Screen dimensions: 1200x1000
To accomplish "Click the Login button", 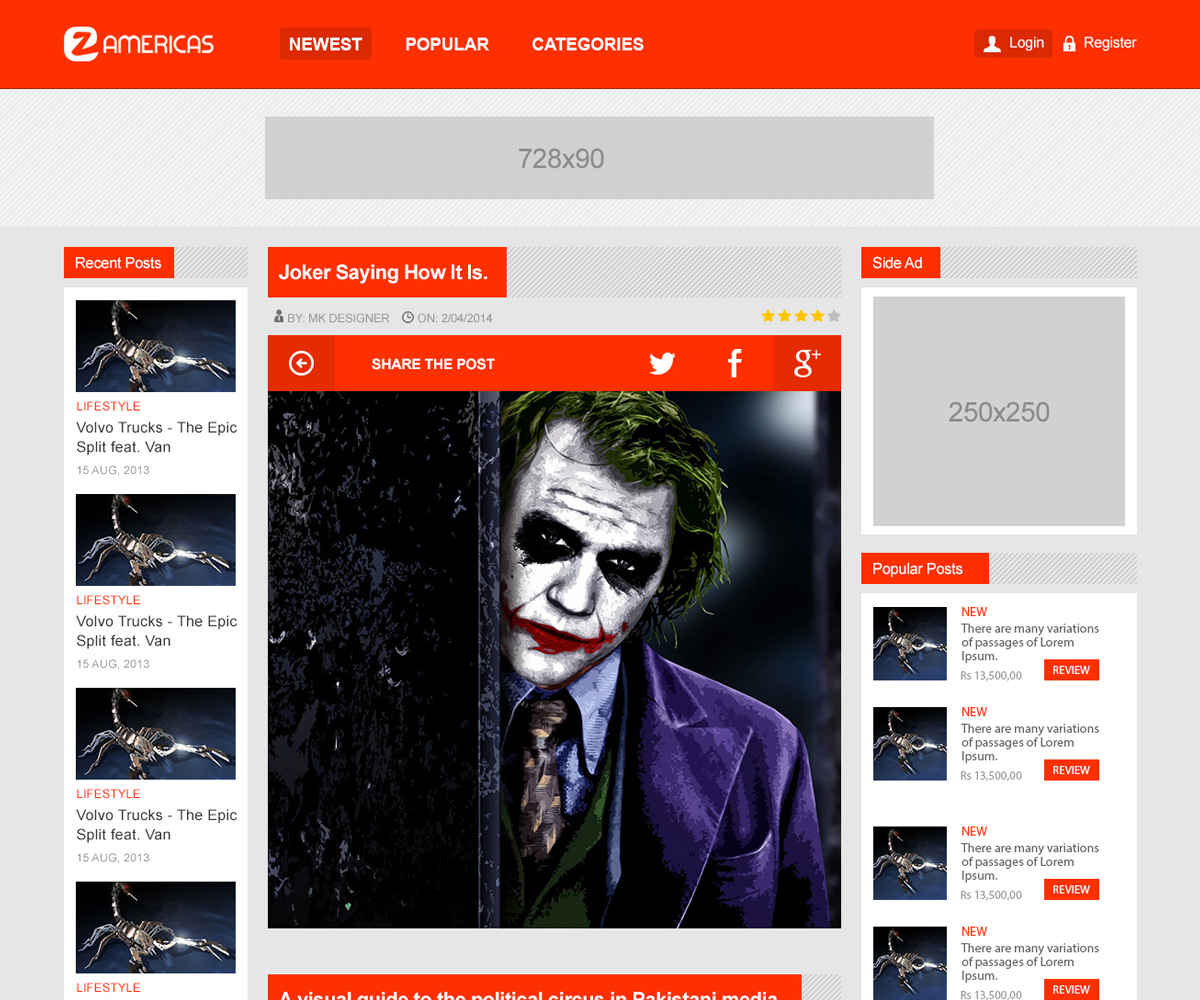I will point(1013,43).
